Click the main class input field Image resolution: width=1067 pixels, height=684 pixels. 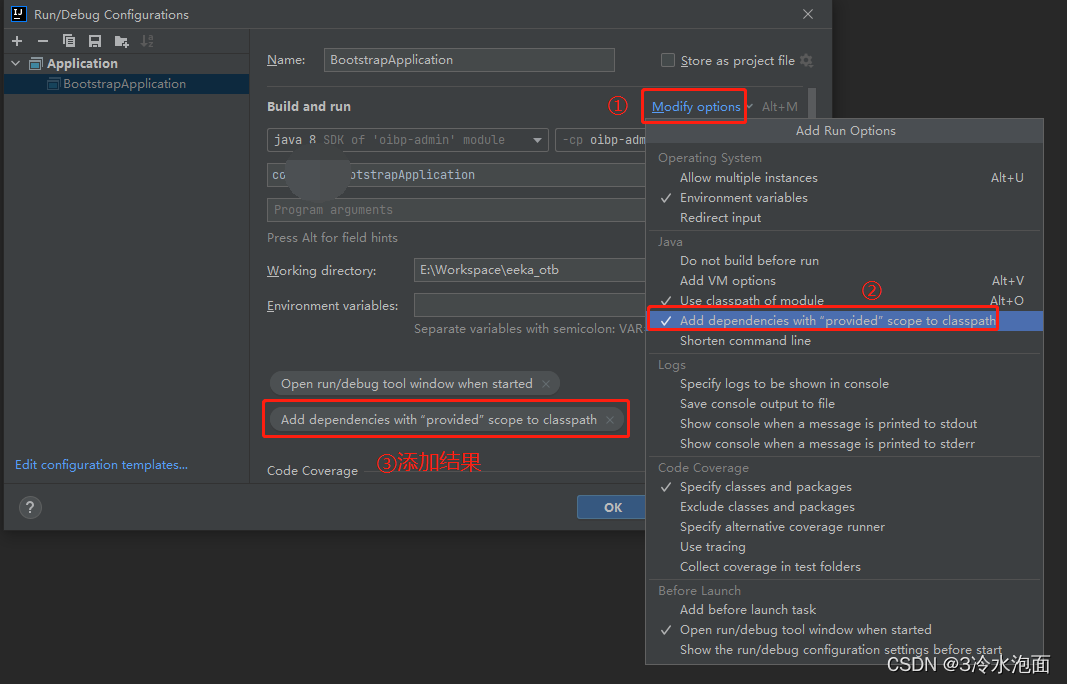click(x=456, y=175)
